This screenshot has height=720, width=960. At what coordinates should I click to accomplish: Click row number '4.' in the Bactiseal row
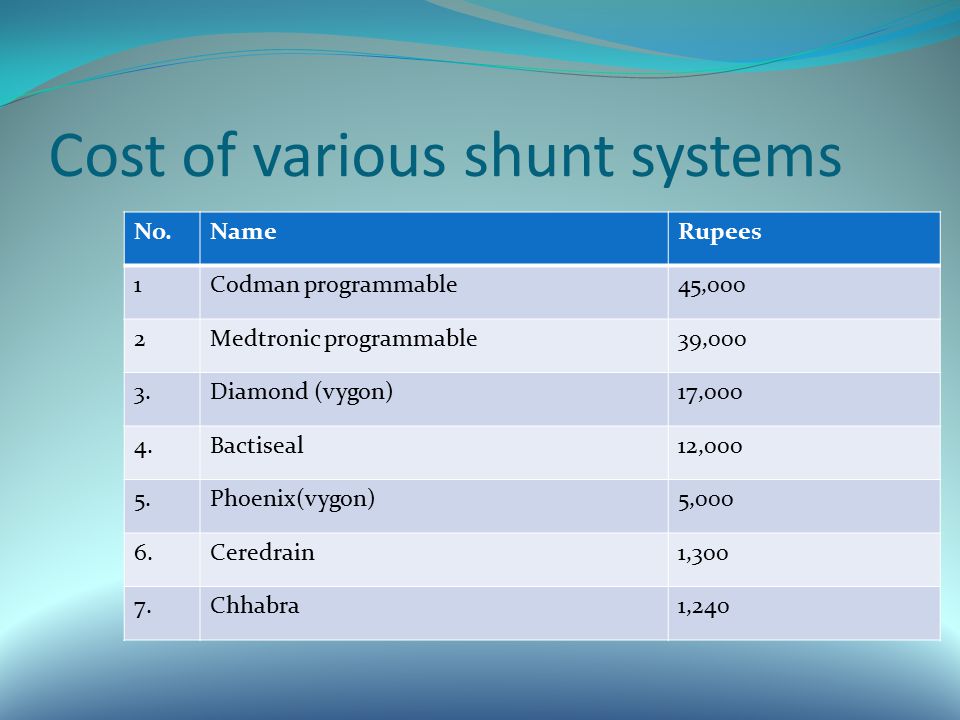click(x=162, y=452)
